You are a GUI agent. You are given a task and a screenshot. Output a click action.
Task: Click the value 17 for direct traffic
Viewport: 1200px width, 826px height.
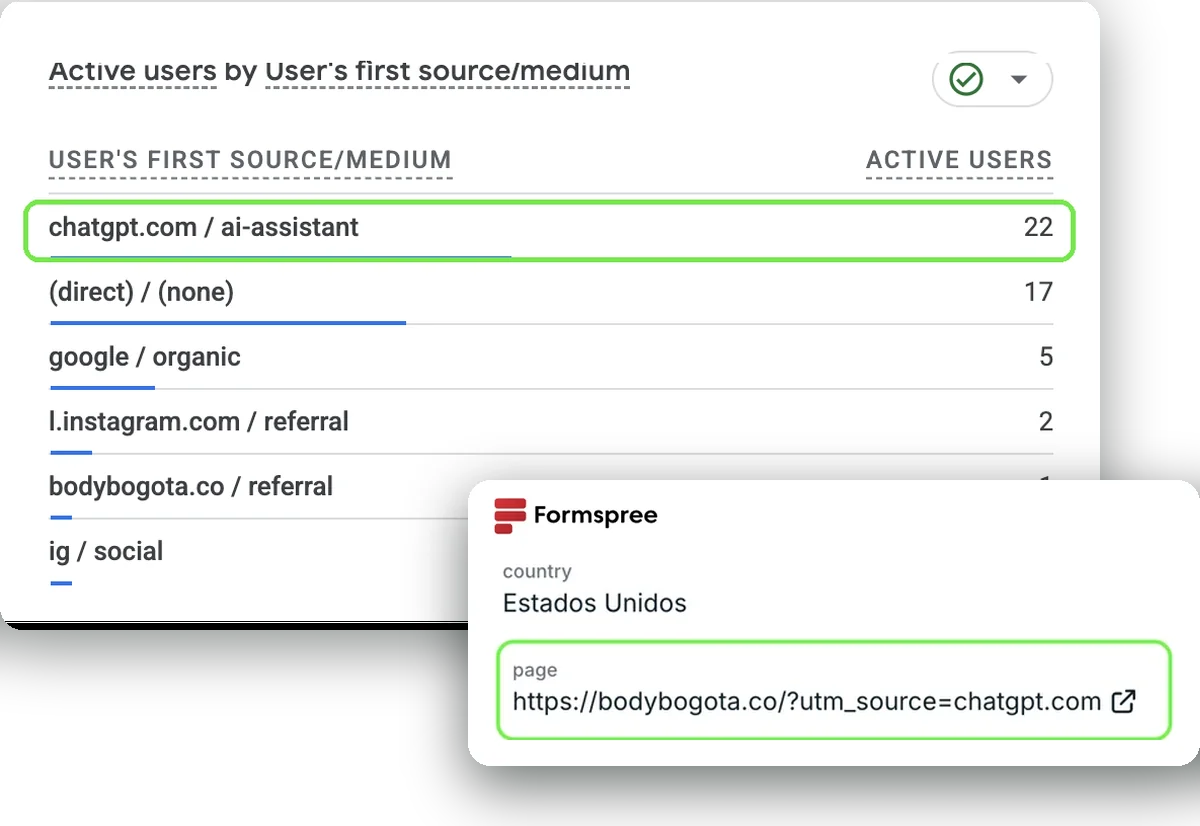tap(1038, 292)
